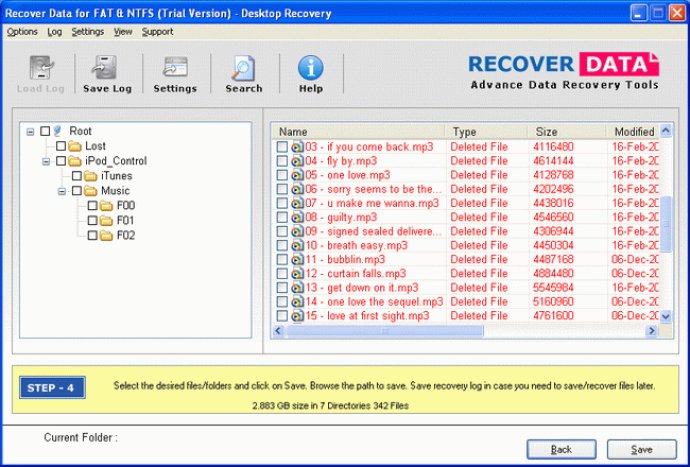Click mp3 icon of '03 - if you come back.mp3'

click(x=298, y=147)
